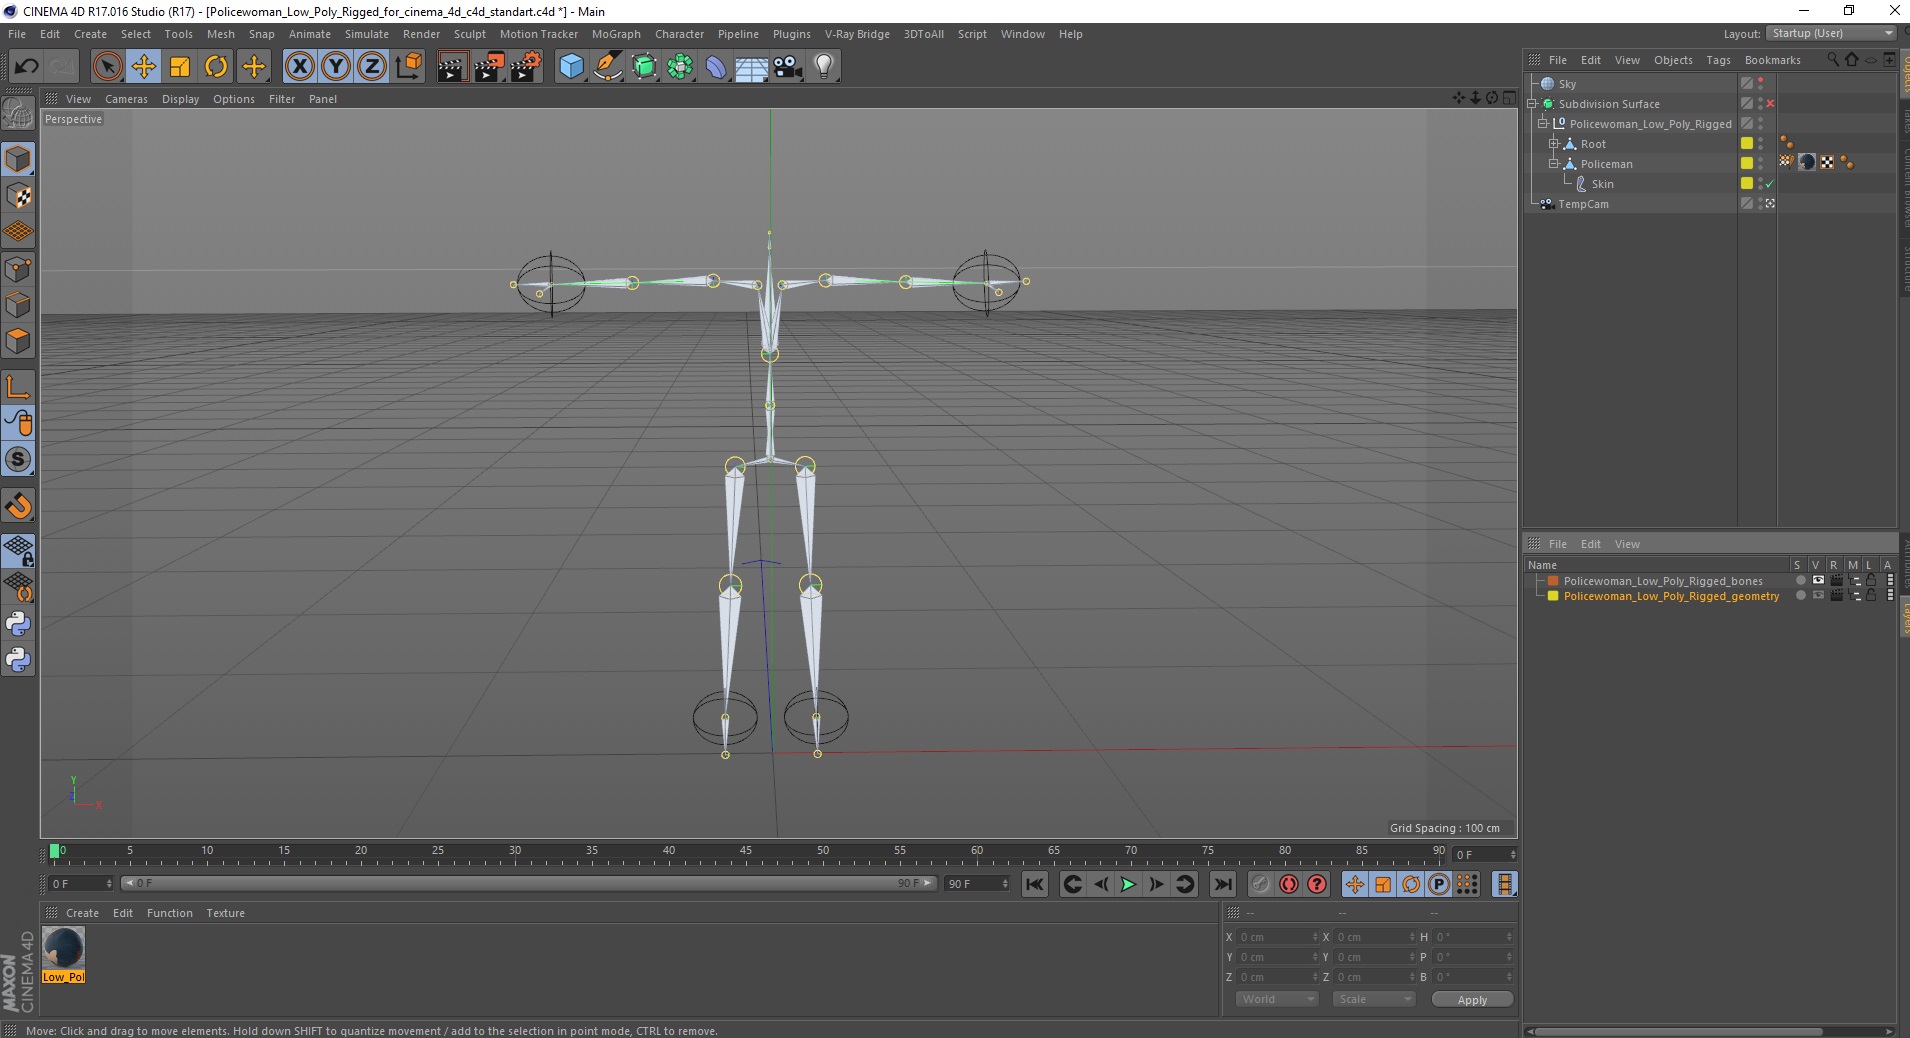The height and width of the screenshot is (1038, 1910).
Task: Click yellow layer swatch of Root
Action: tap(1747, 144)
